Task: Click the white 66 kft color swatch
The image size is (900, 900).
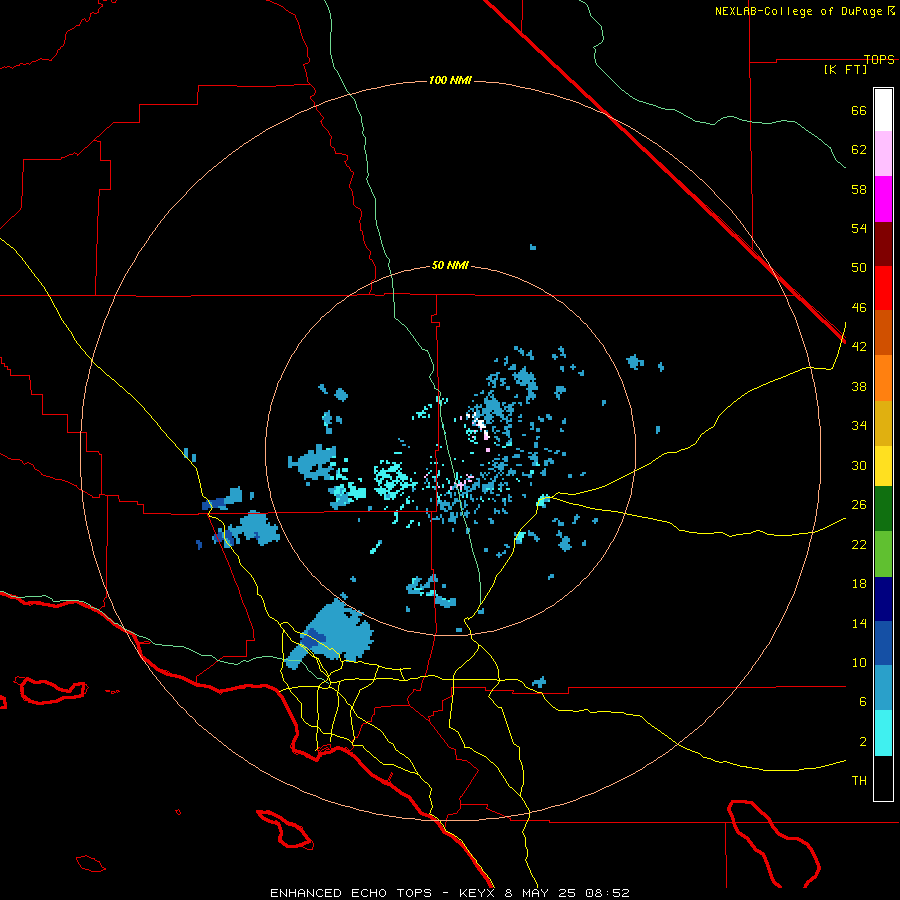Action: 883,110
